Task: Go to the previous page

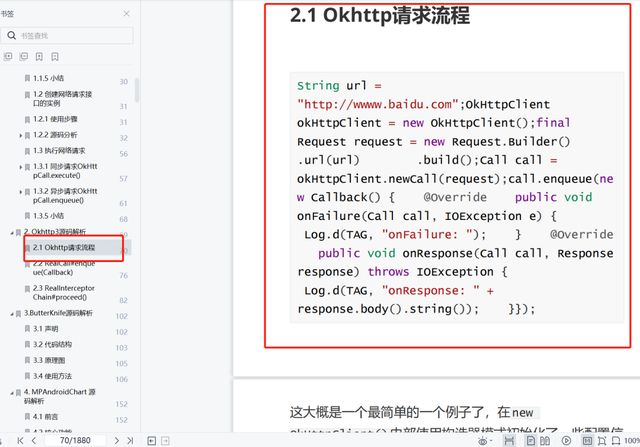Action: (x=34, y=440)
